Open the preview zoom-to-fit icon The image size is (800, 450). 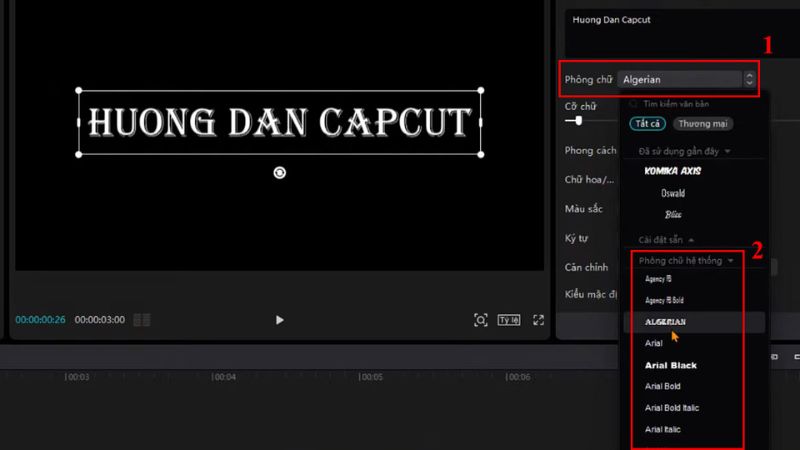[x=481, y=320]
